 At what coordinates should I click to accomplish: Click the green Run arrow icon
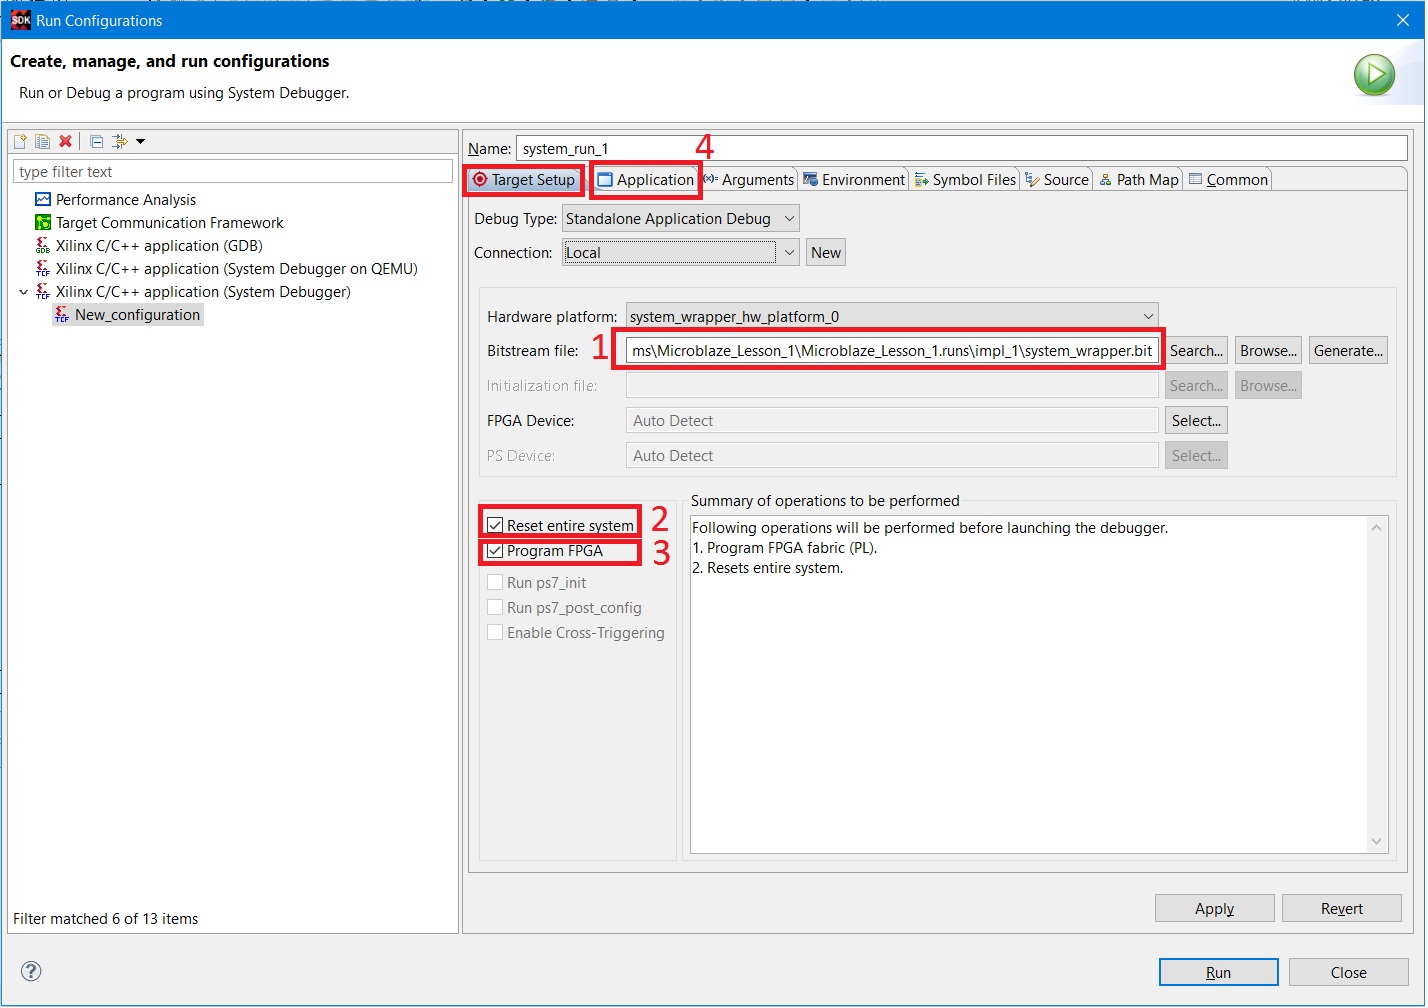coord(1374,75)
